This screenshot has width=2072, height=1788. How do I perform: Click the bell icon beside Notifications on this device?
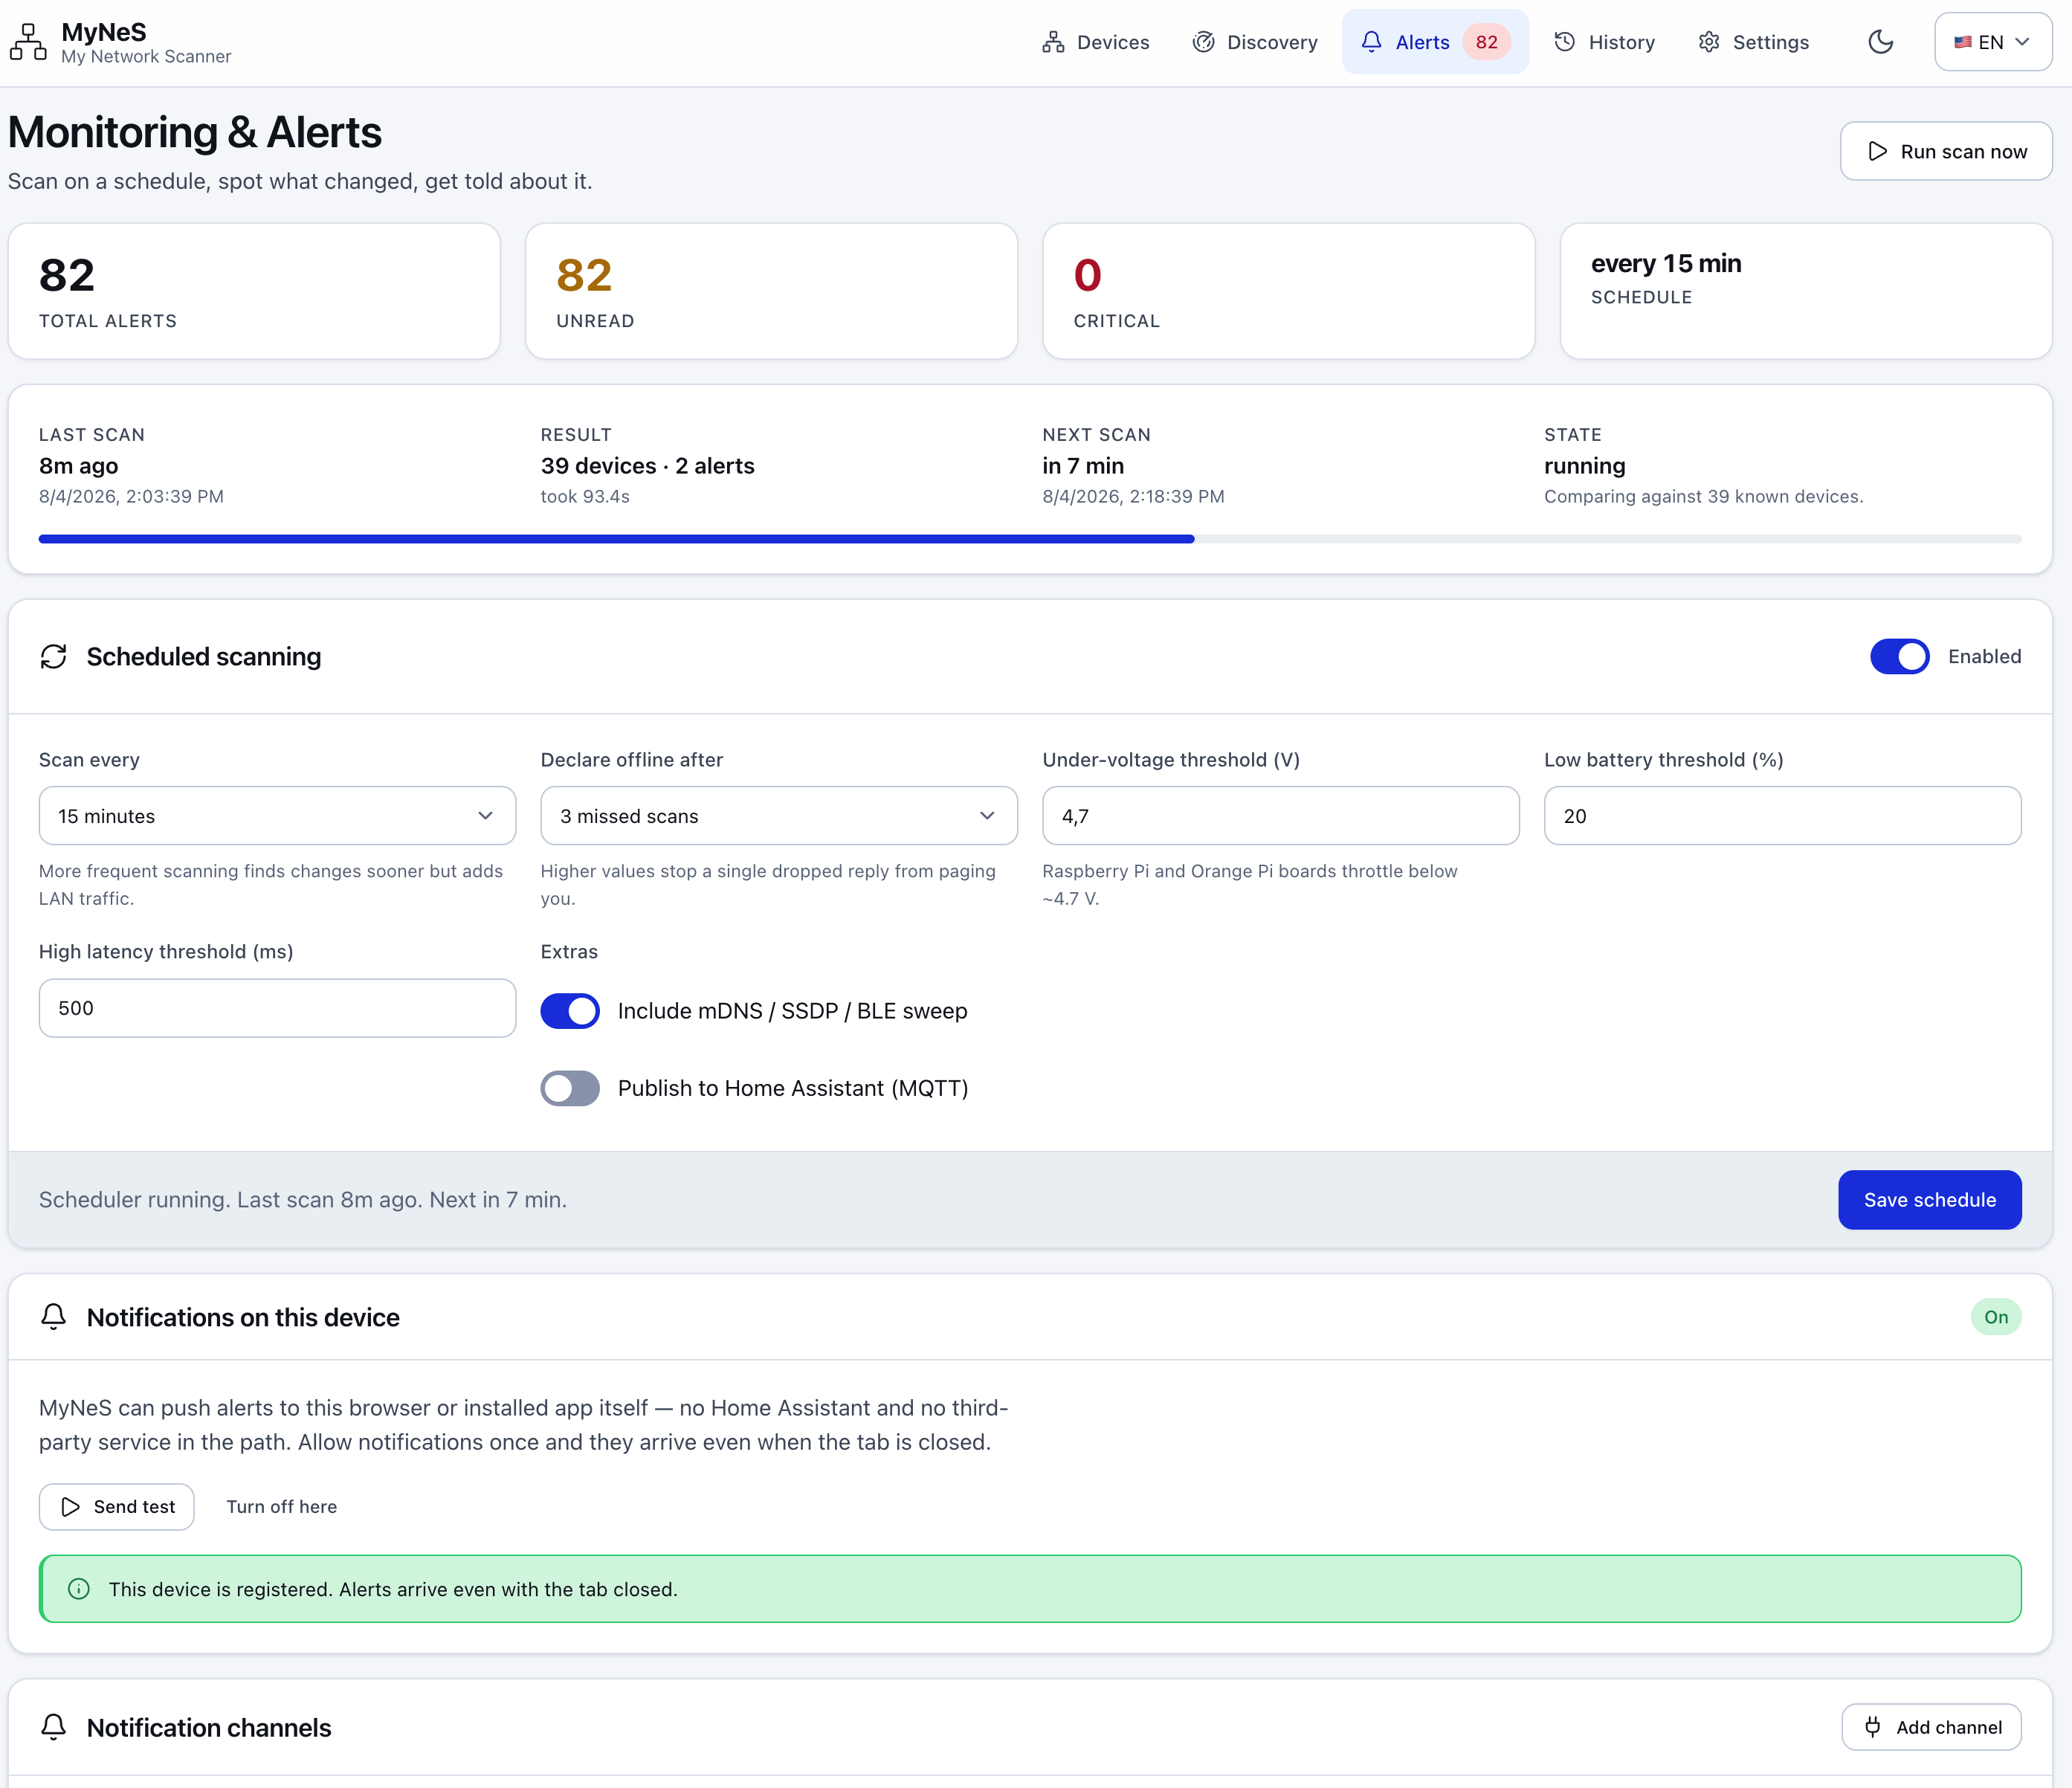click(x=54, y=1317)
